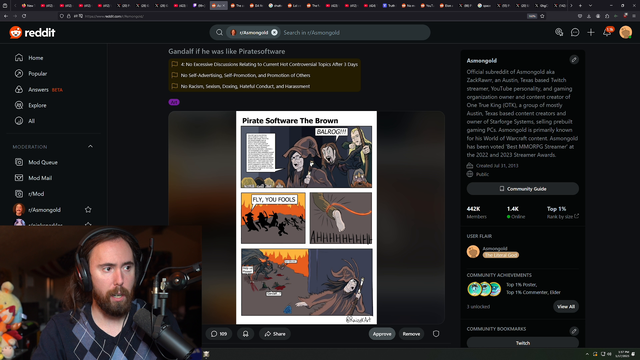Open the Twitch community bookmark

pyautogui.click(x=522, y=343)
